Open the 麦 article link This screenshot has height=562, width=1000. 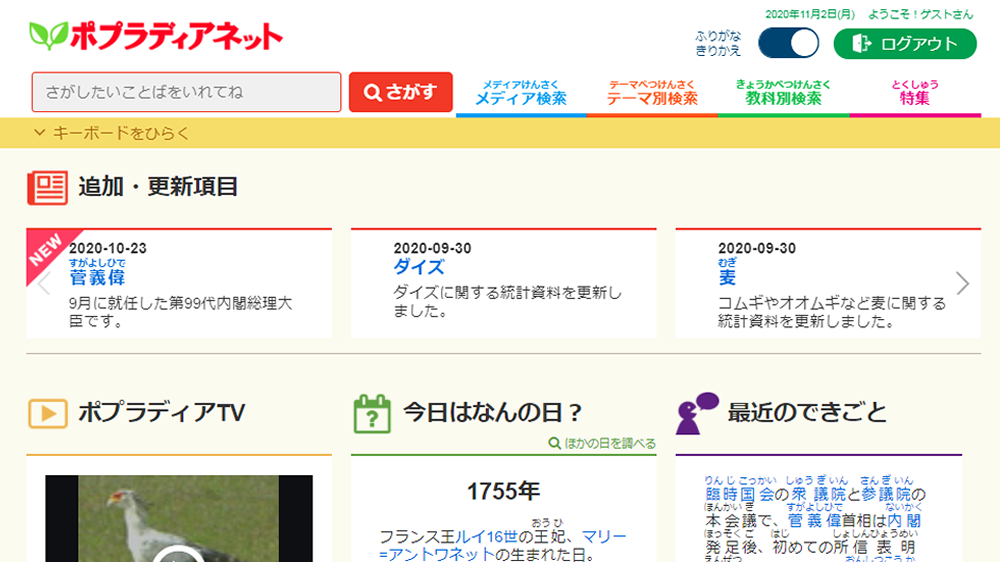tap(727, 277)
